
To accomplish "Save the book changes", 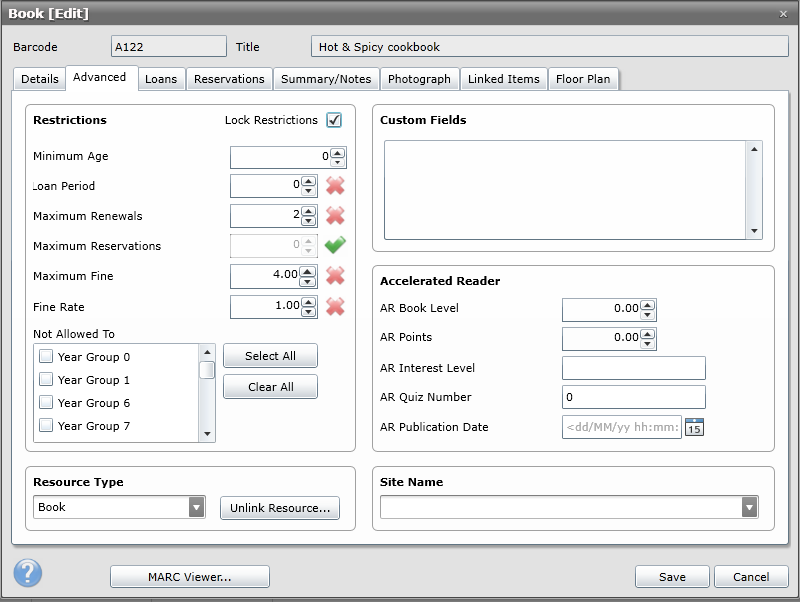I will click(x=672, y=576).
